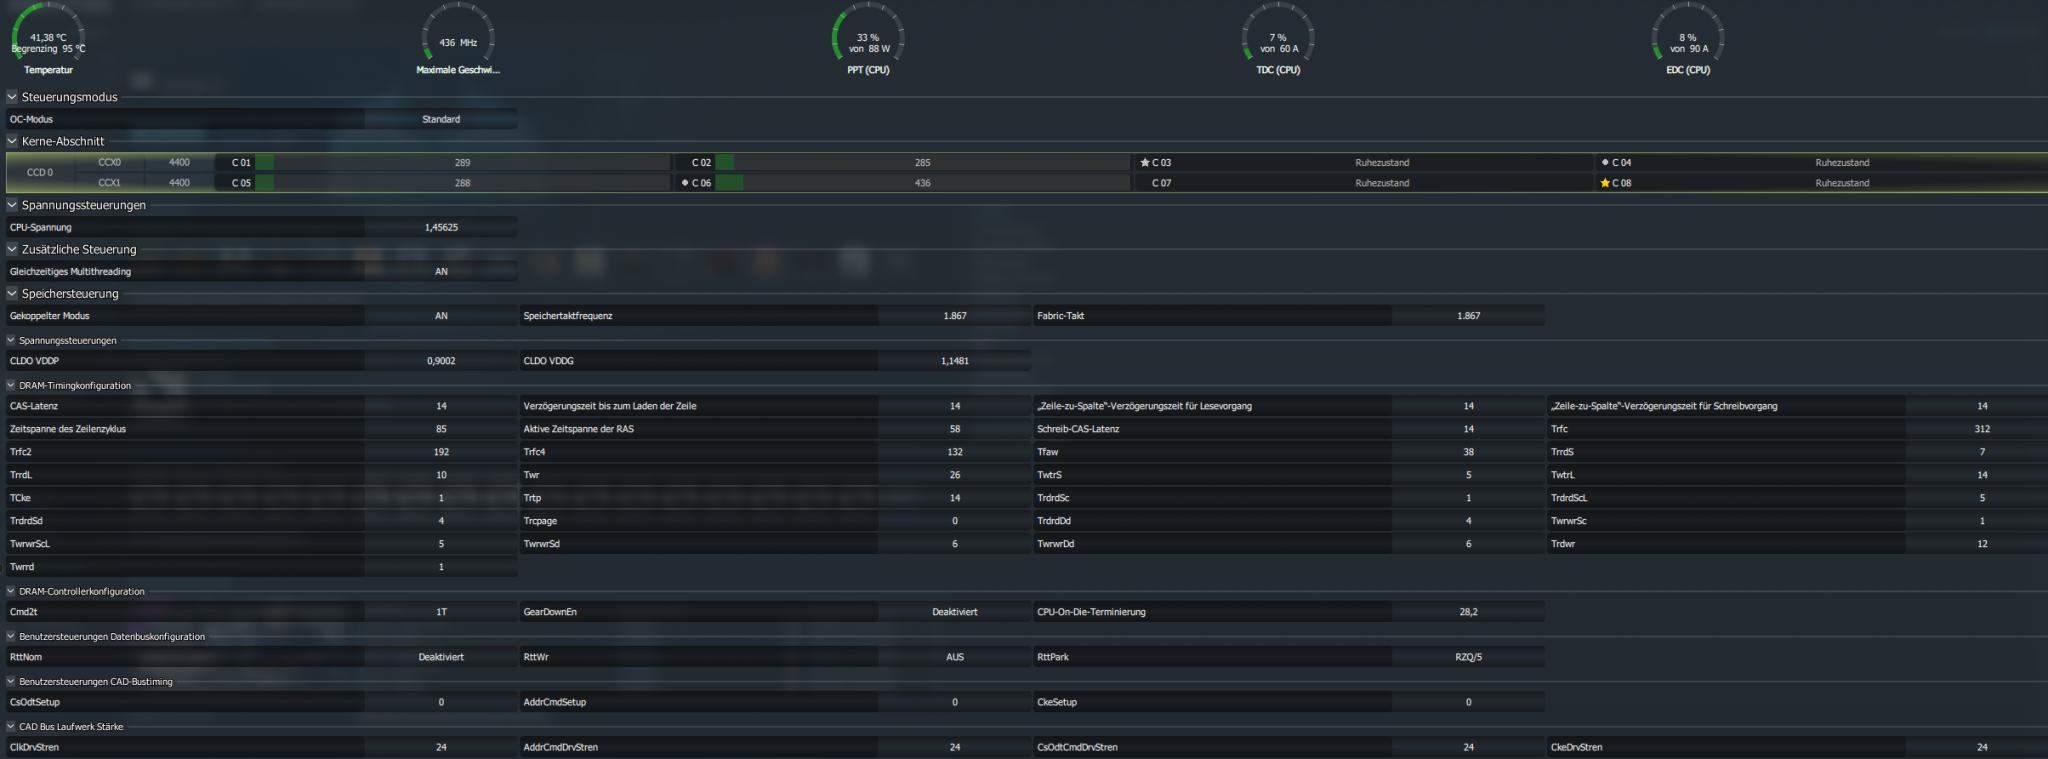Click the TDC (CPU) gauge

pos(1278,40)
